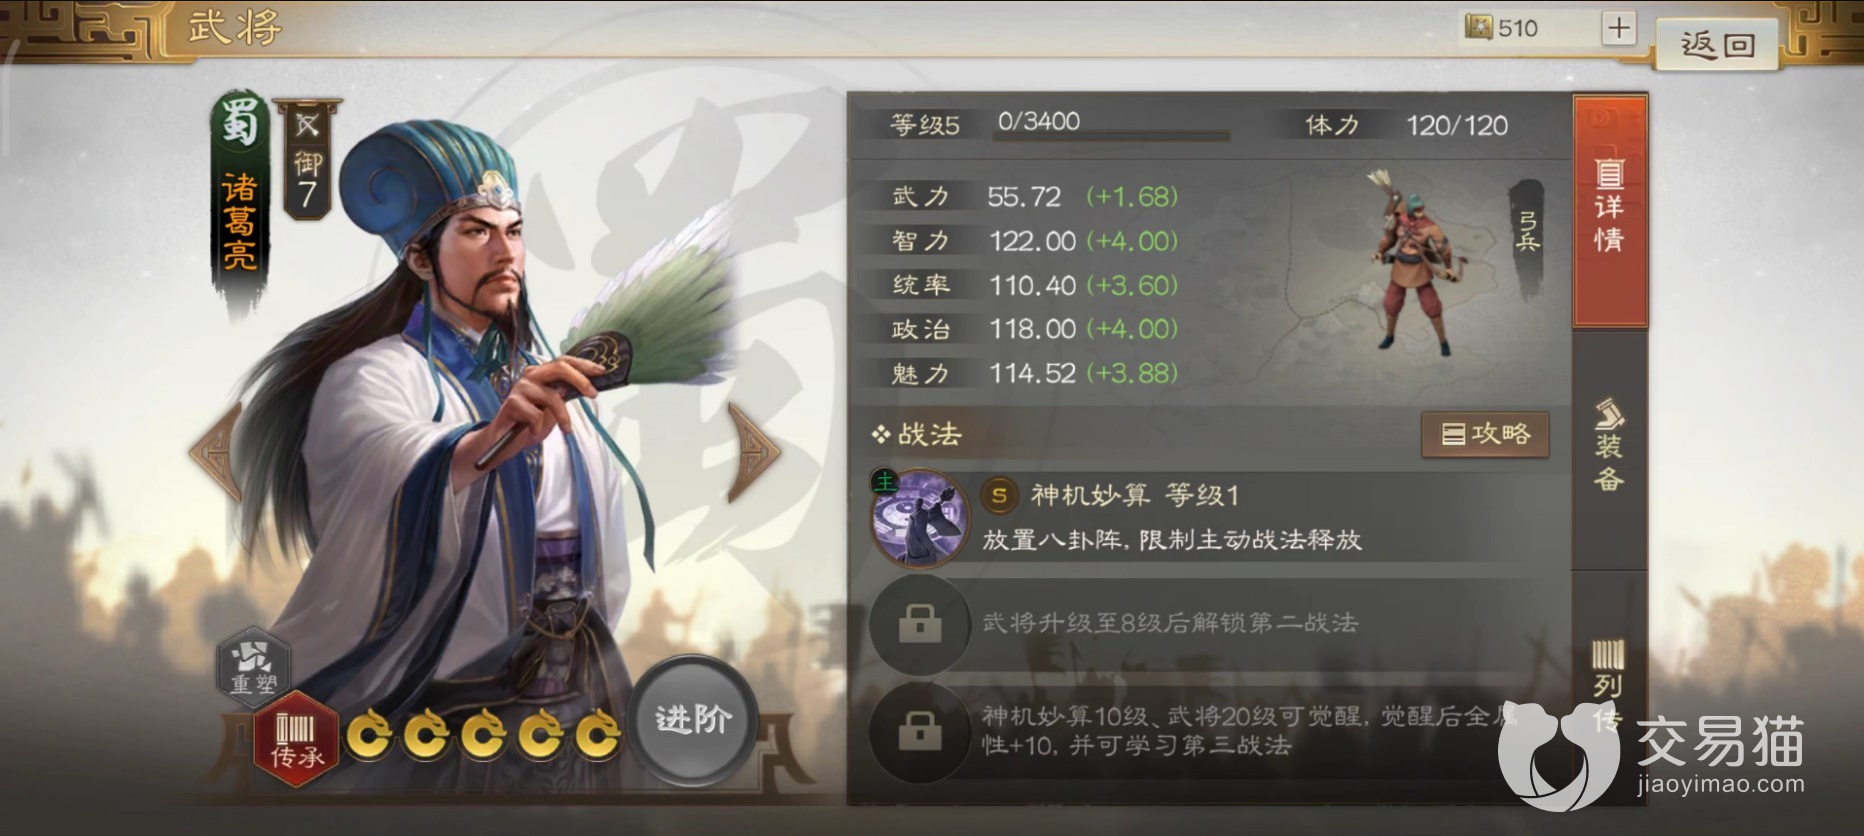Click the level experience progress bar
Image resolution: width=1864 pixels, height=836 pixels.
[x=1111, y=135]
